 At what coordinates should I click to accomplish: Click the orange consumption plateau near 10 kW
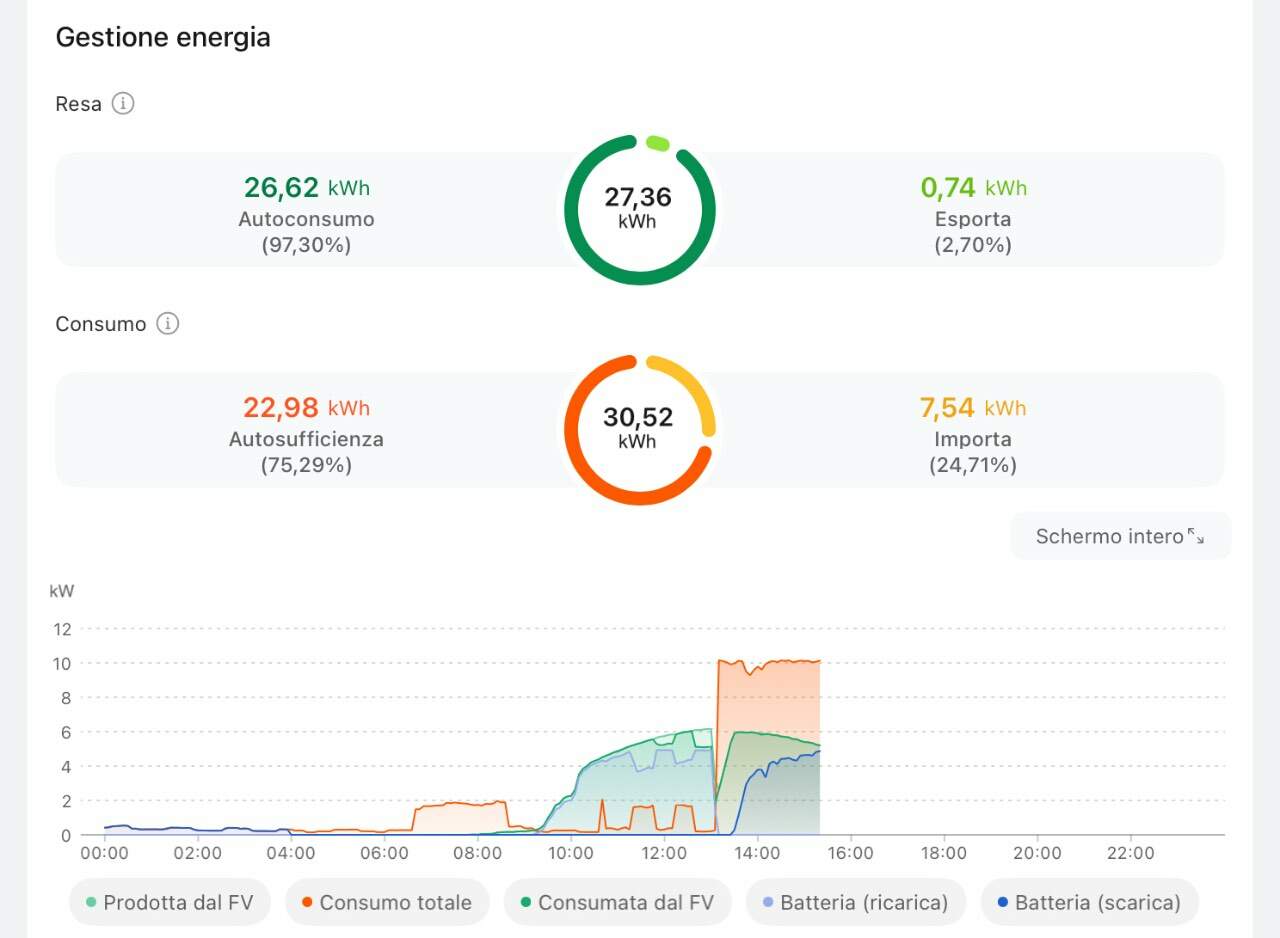click(x=768, y=662)
